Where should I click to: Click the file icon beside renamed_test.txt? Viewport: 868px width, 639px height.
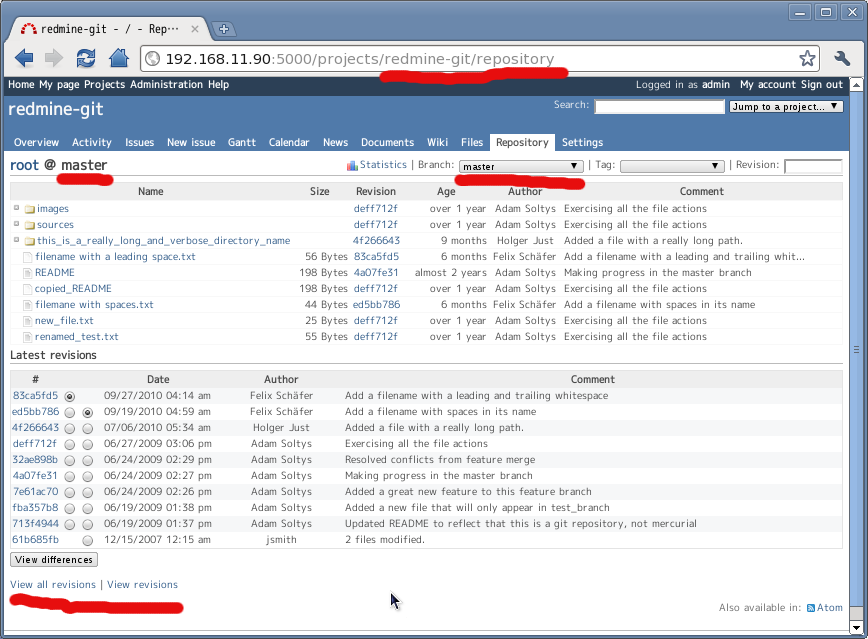27,337
